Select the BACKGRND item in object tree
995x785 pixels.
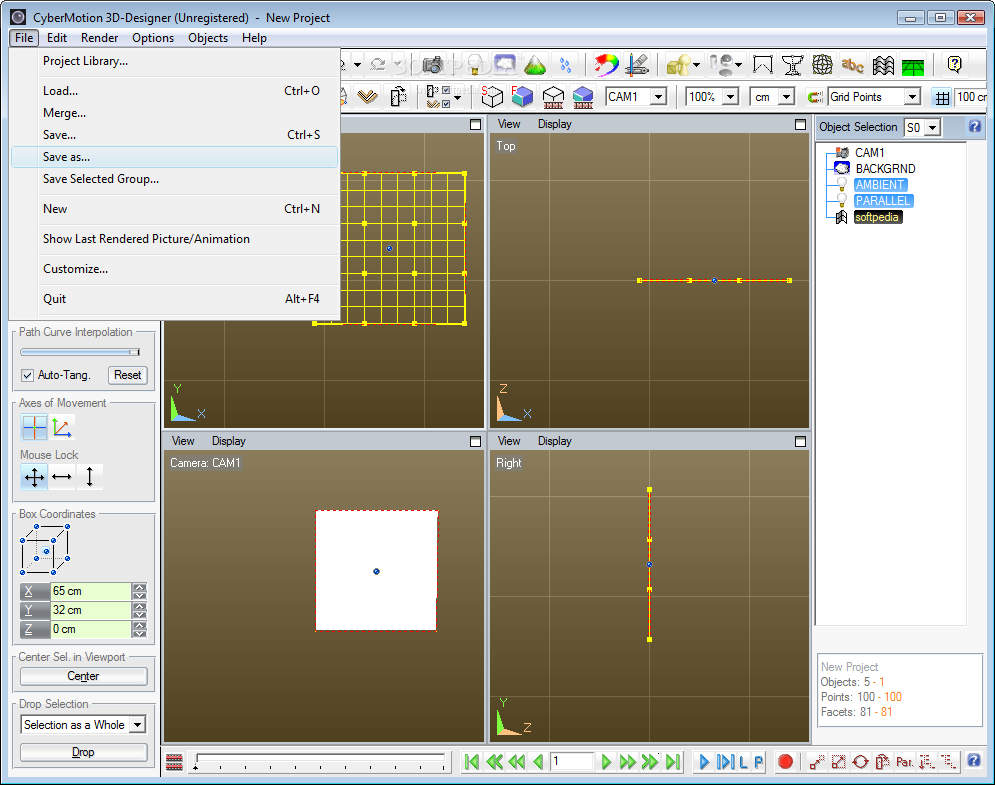tap(885, 169)
